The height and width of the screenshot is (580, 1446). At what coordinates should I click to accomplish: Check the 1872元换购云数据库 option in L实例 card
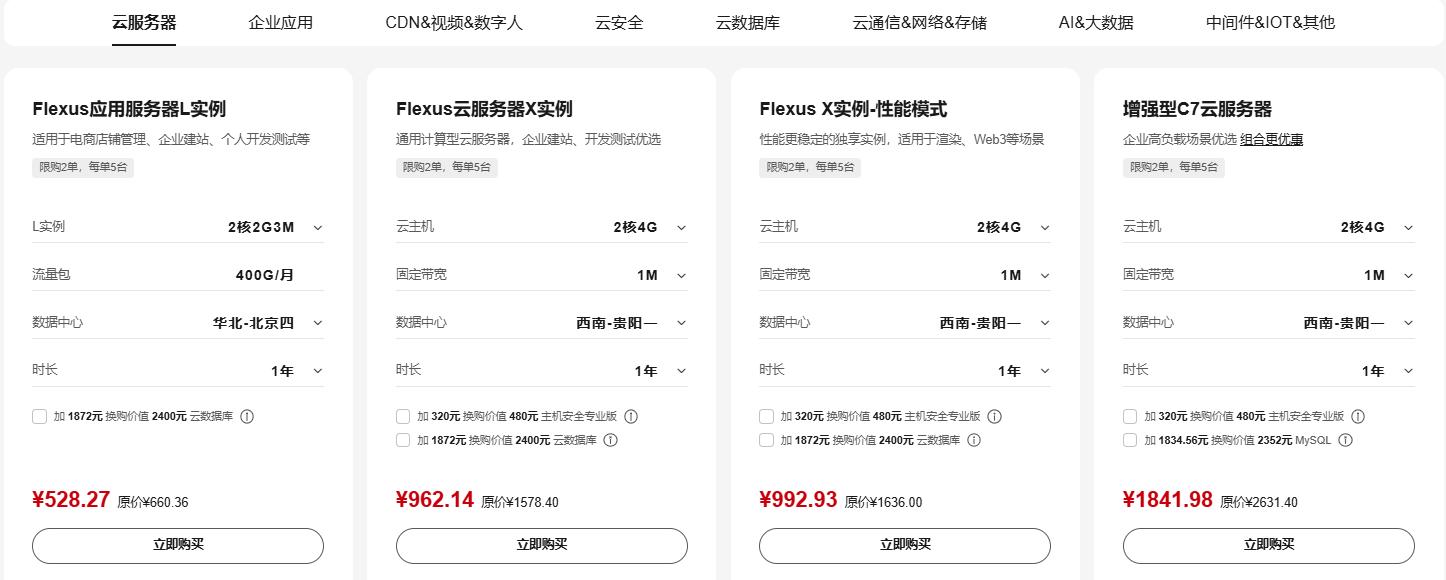point(40,416)
